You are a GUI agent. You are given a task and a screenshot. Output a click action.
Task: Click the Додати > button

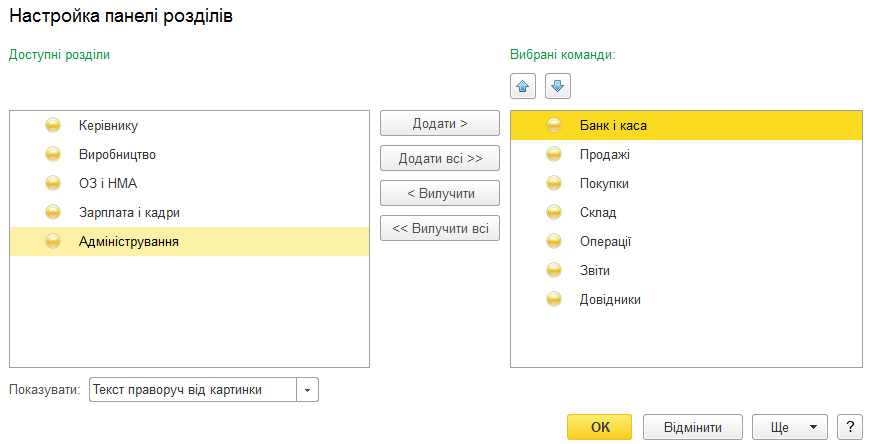click(440, 124)
